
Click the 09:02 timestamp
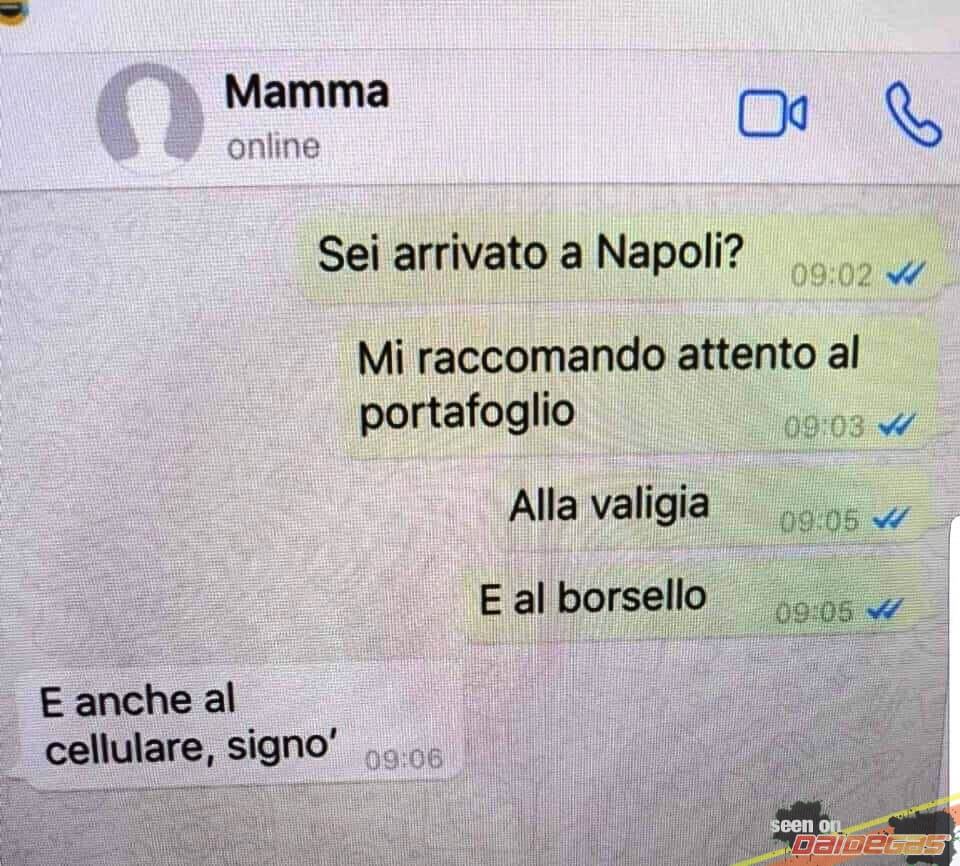[x=831, y=276]
